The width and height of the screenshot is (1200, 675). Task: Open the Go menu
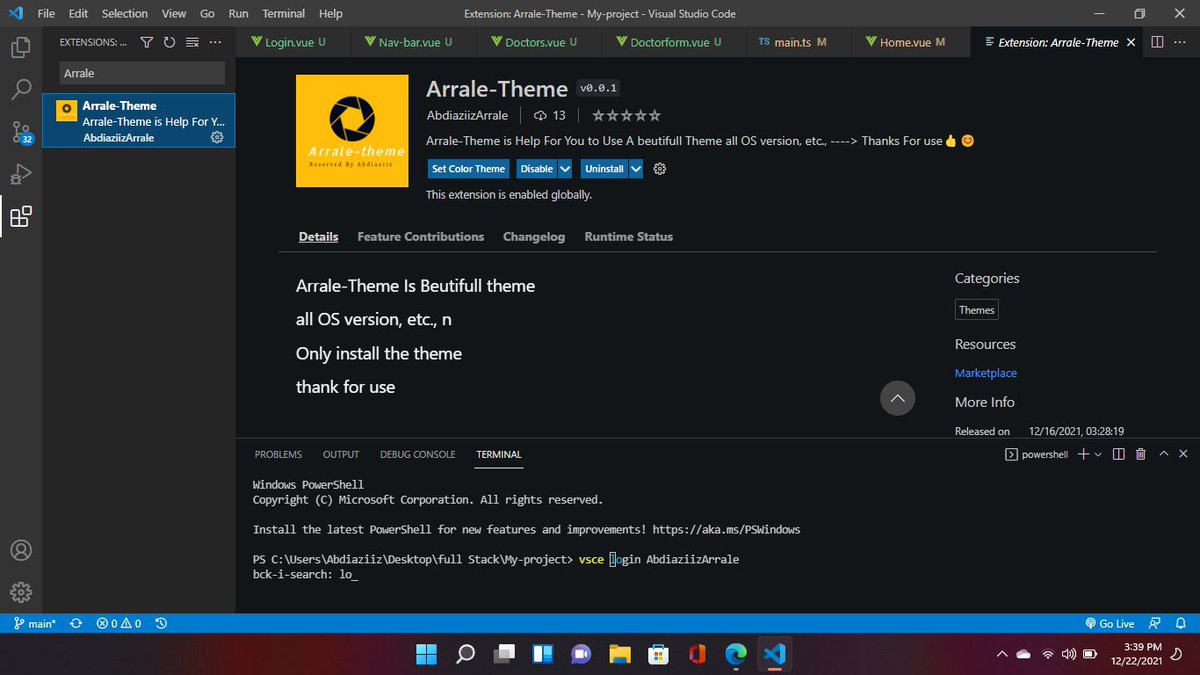coord(207,13)
